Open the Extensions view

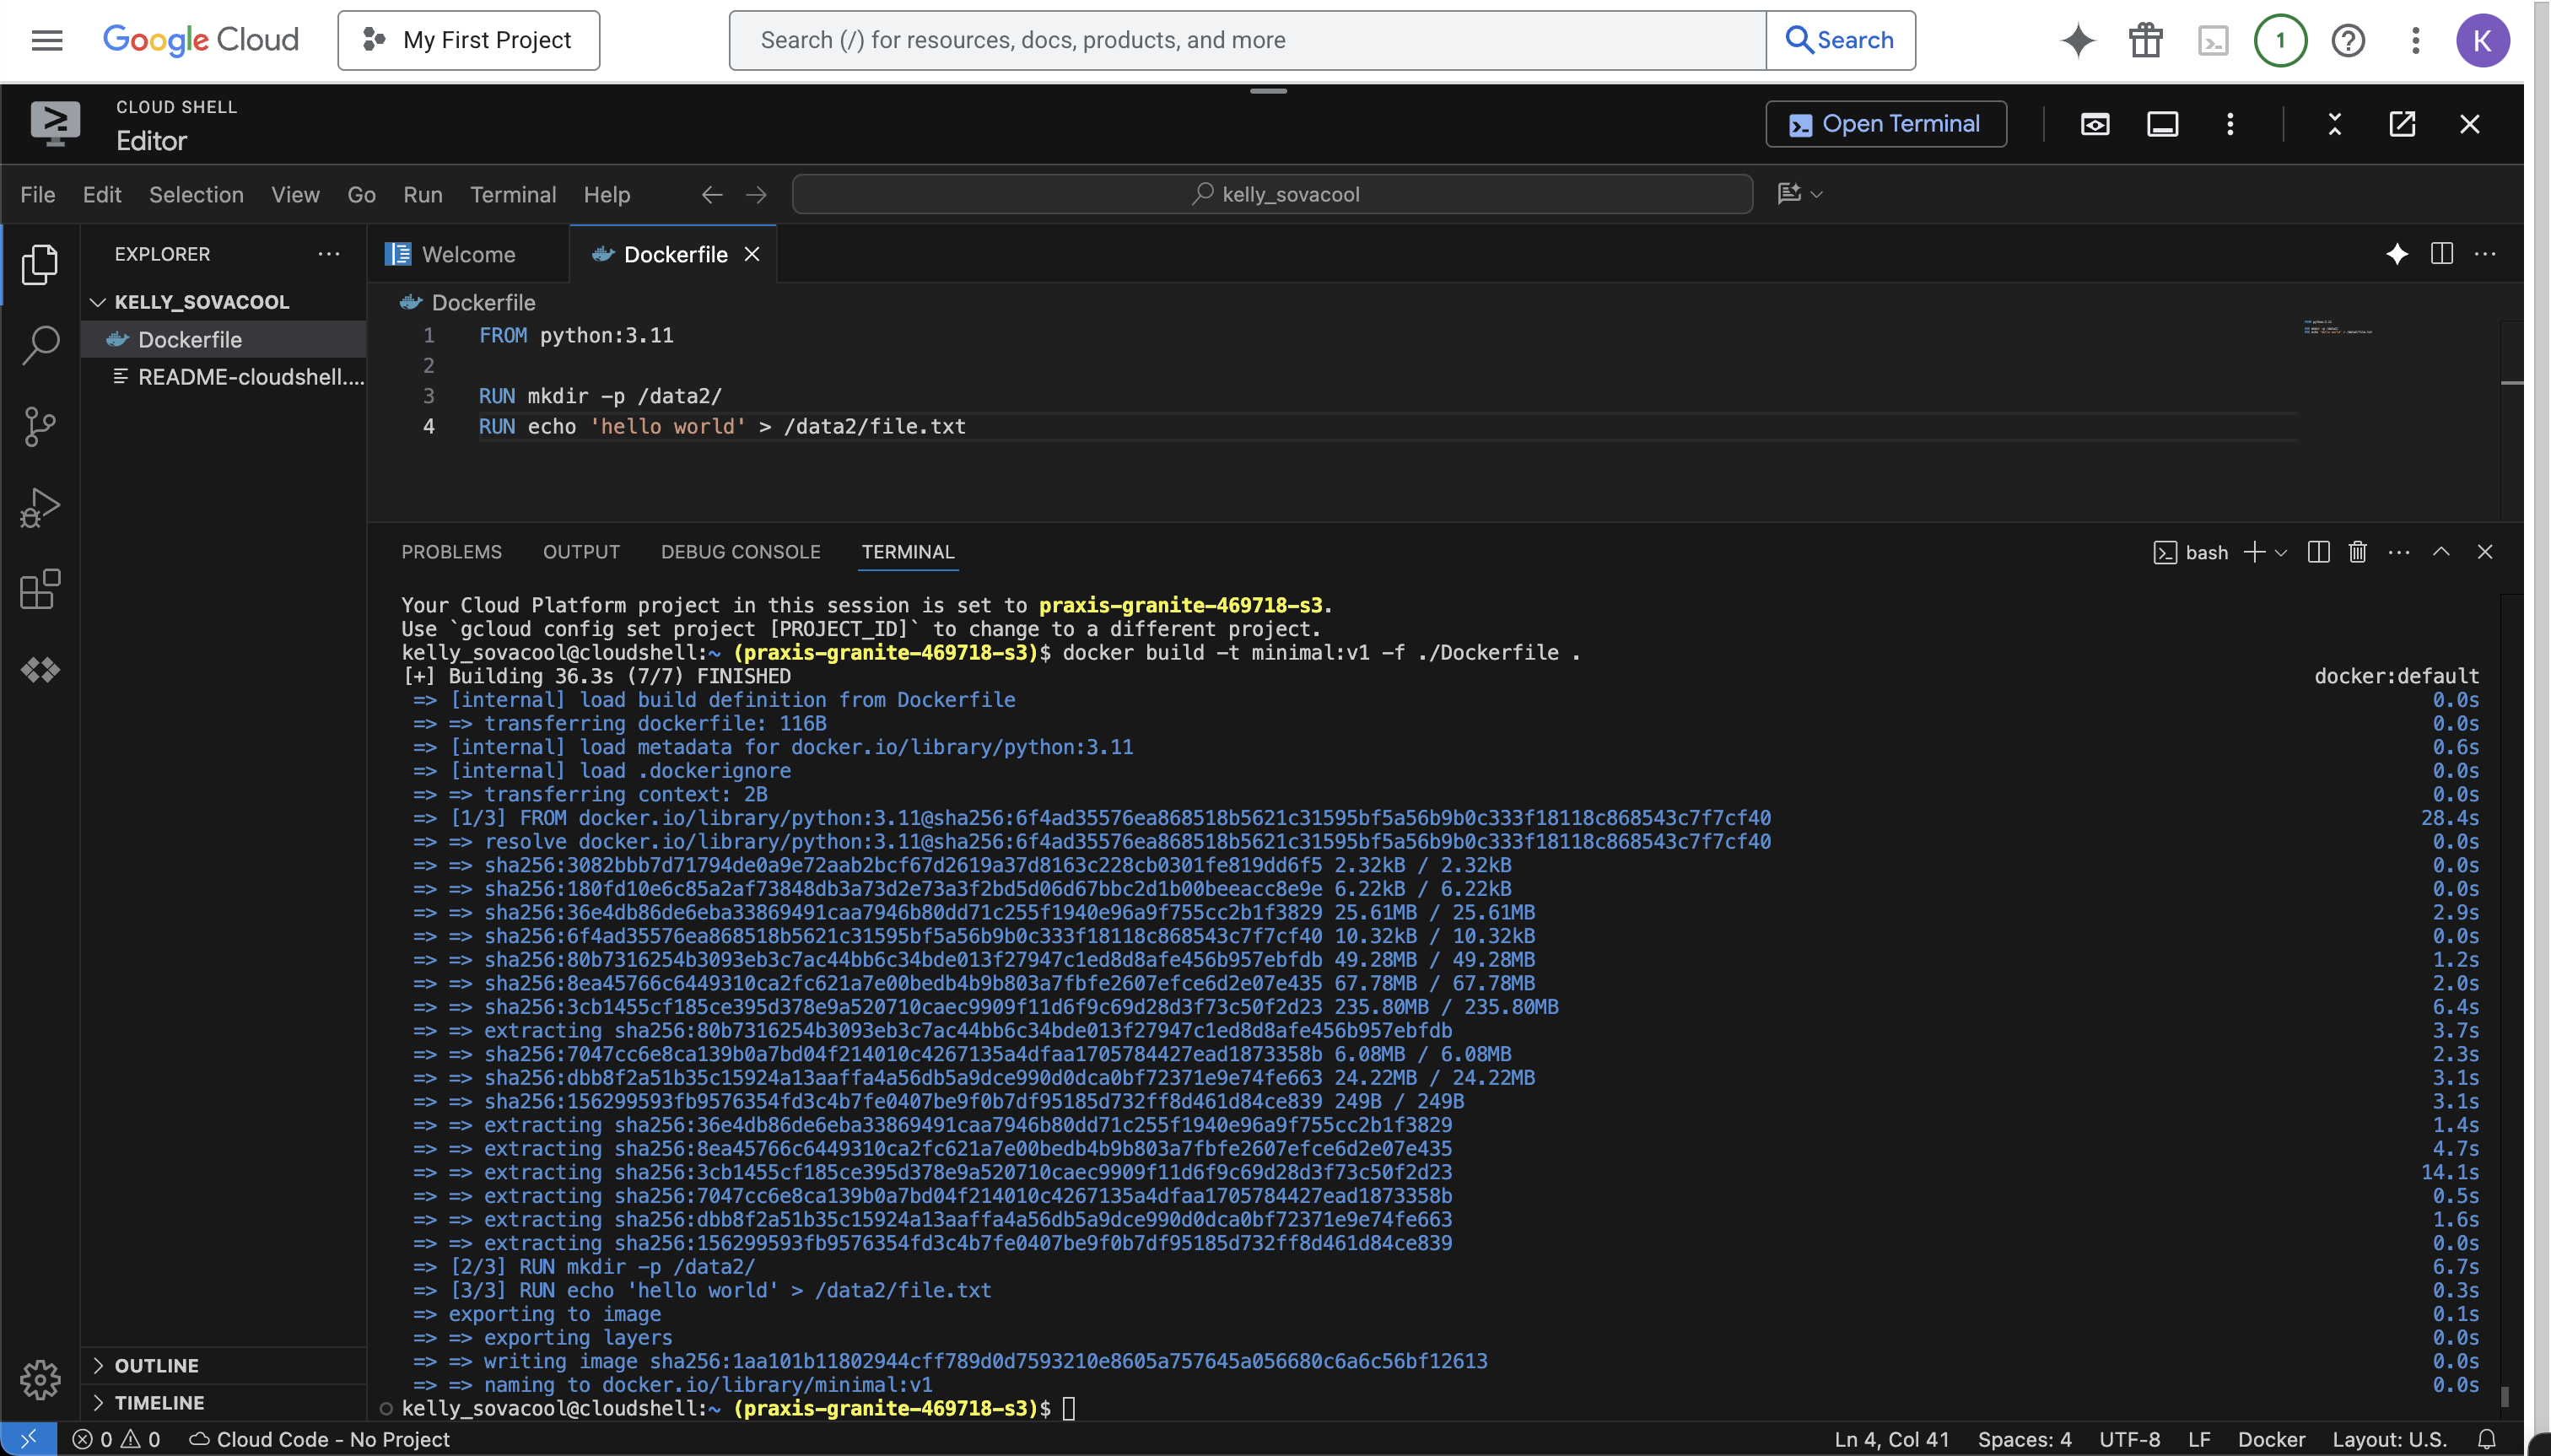pos(40,589)
